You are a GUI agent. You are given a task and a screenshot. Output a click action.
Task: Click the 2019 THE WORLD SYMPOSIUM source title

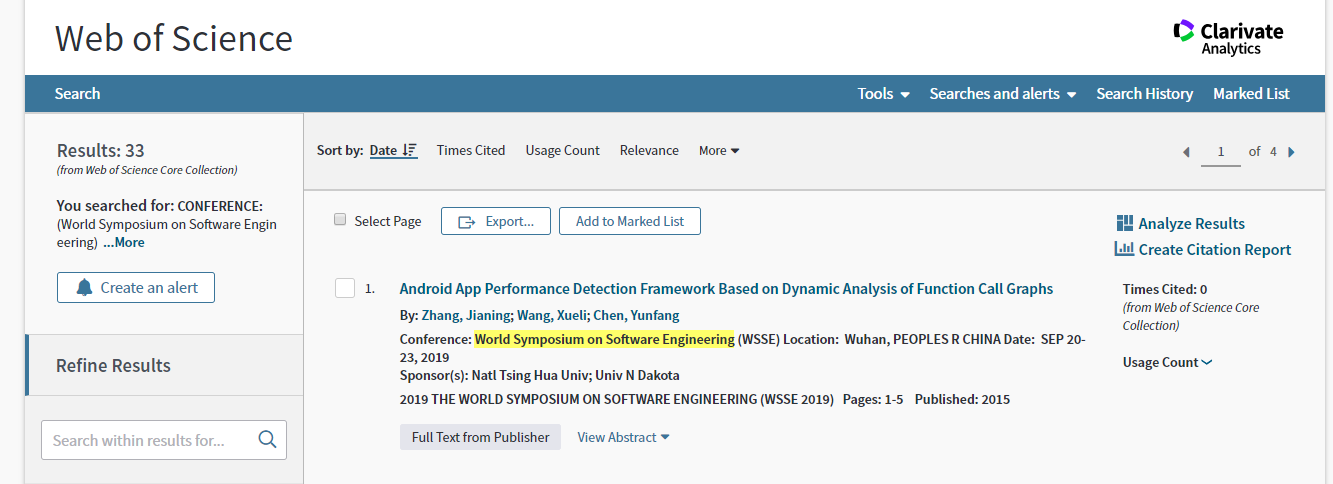point(616,399)
